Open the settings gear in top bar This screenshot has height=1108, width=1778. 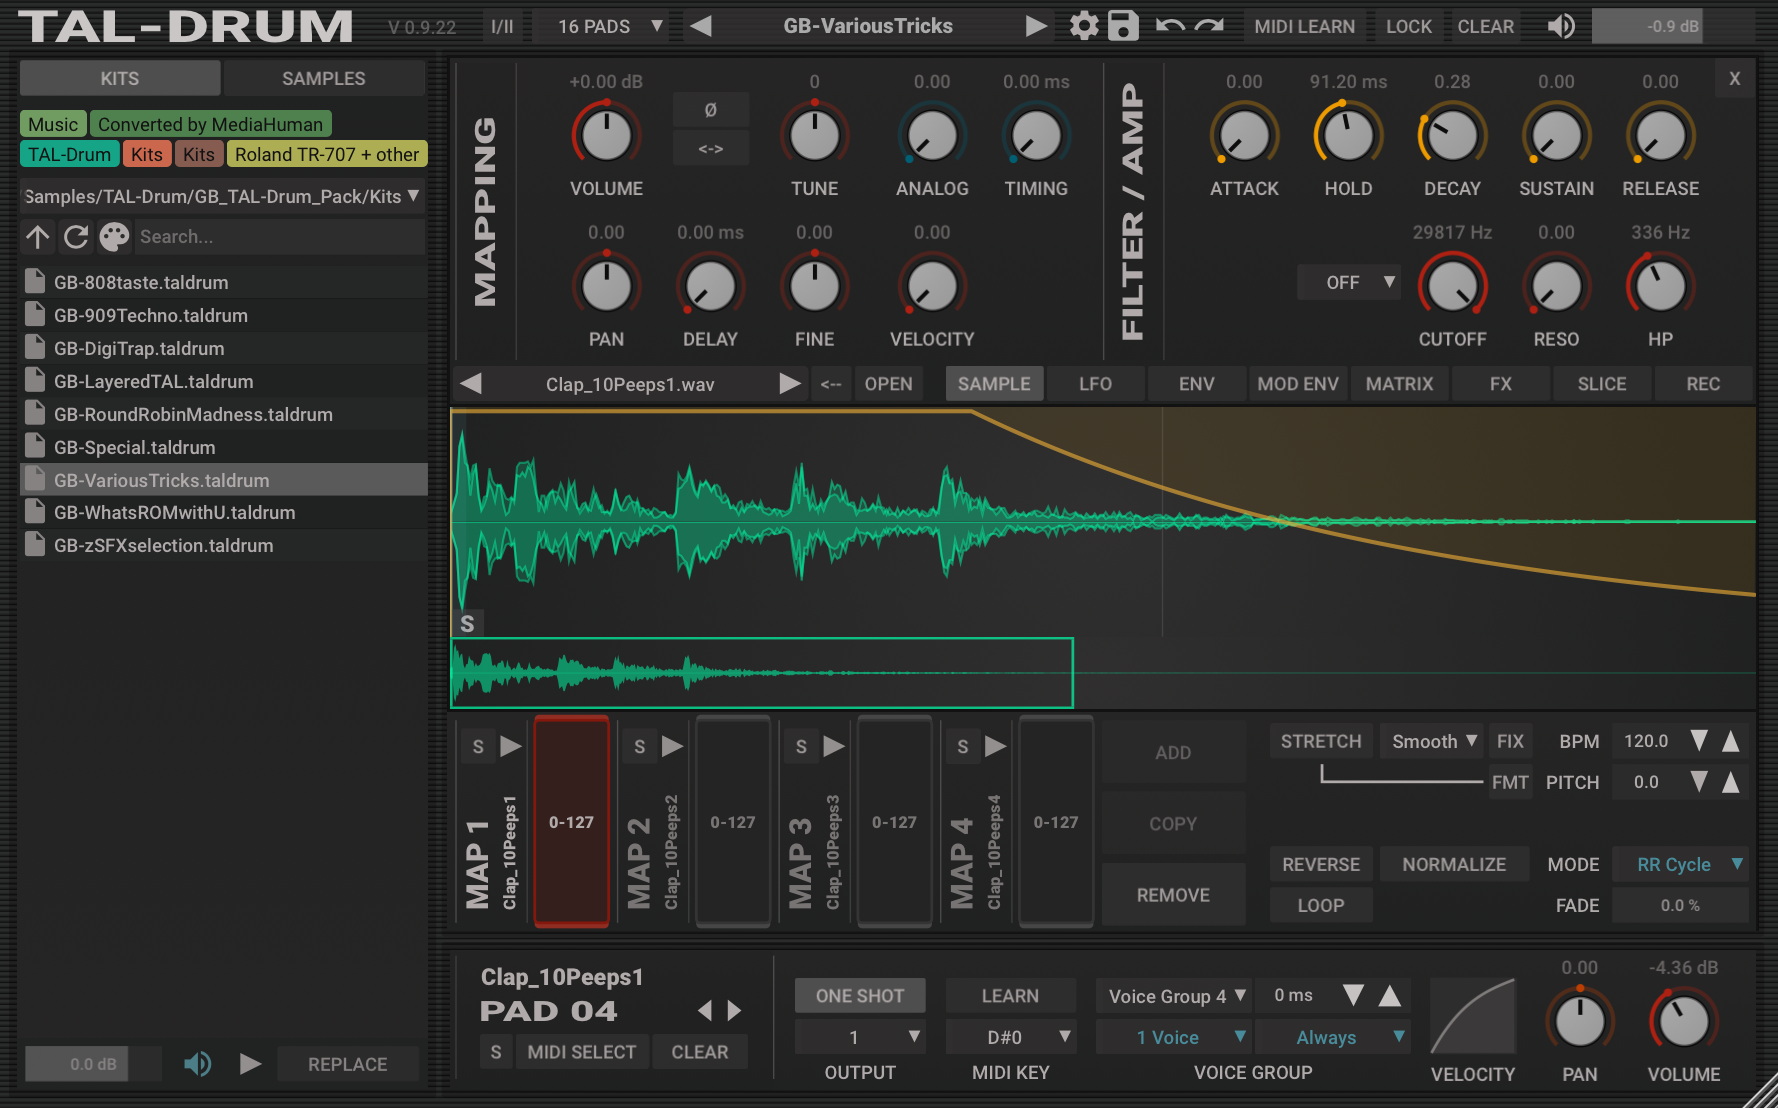[x=1083, y=26]
